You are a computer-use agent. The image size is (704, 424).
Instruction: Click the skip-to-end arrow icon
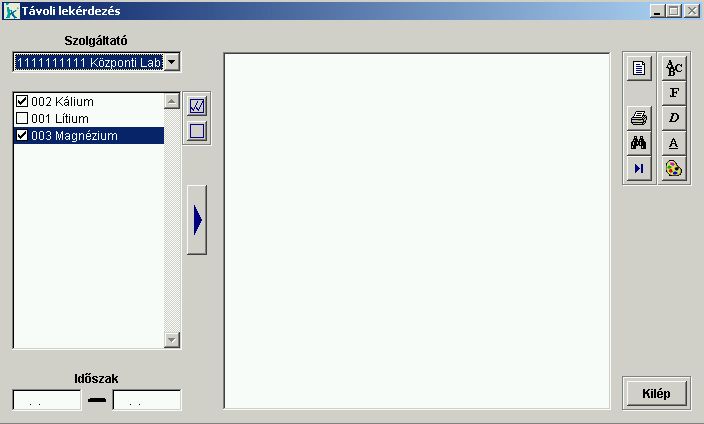pos(639,169)
